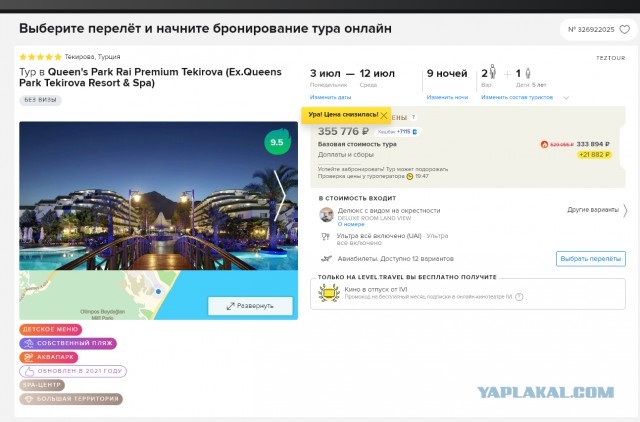Click the room thumbnail photo
Screen dimensions: 640x422
(x=326, y=214)
